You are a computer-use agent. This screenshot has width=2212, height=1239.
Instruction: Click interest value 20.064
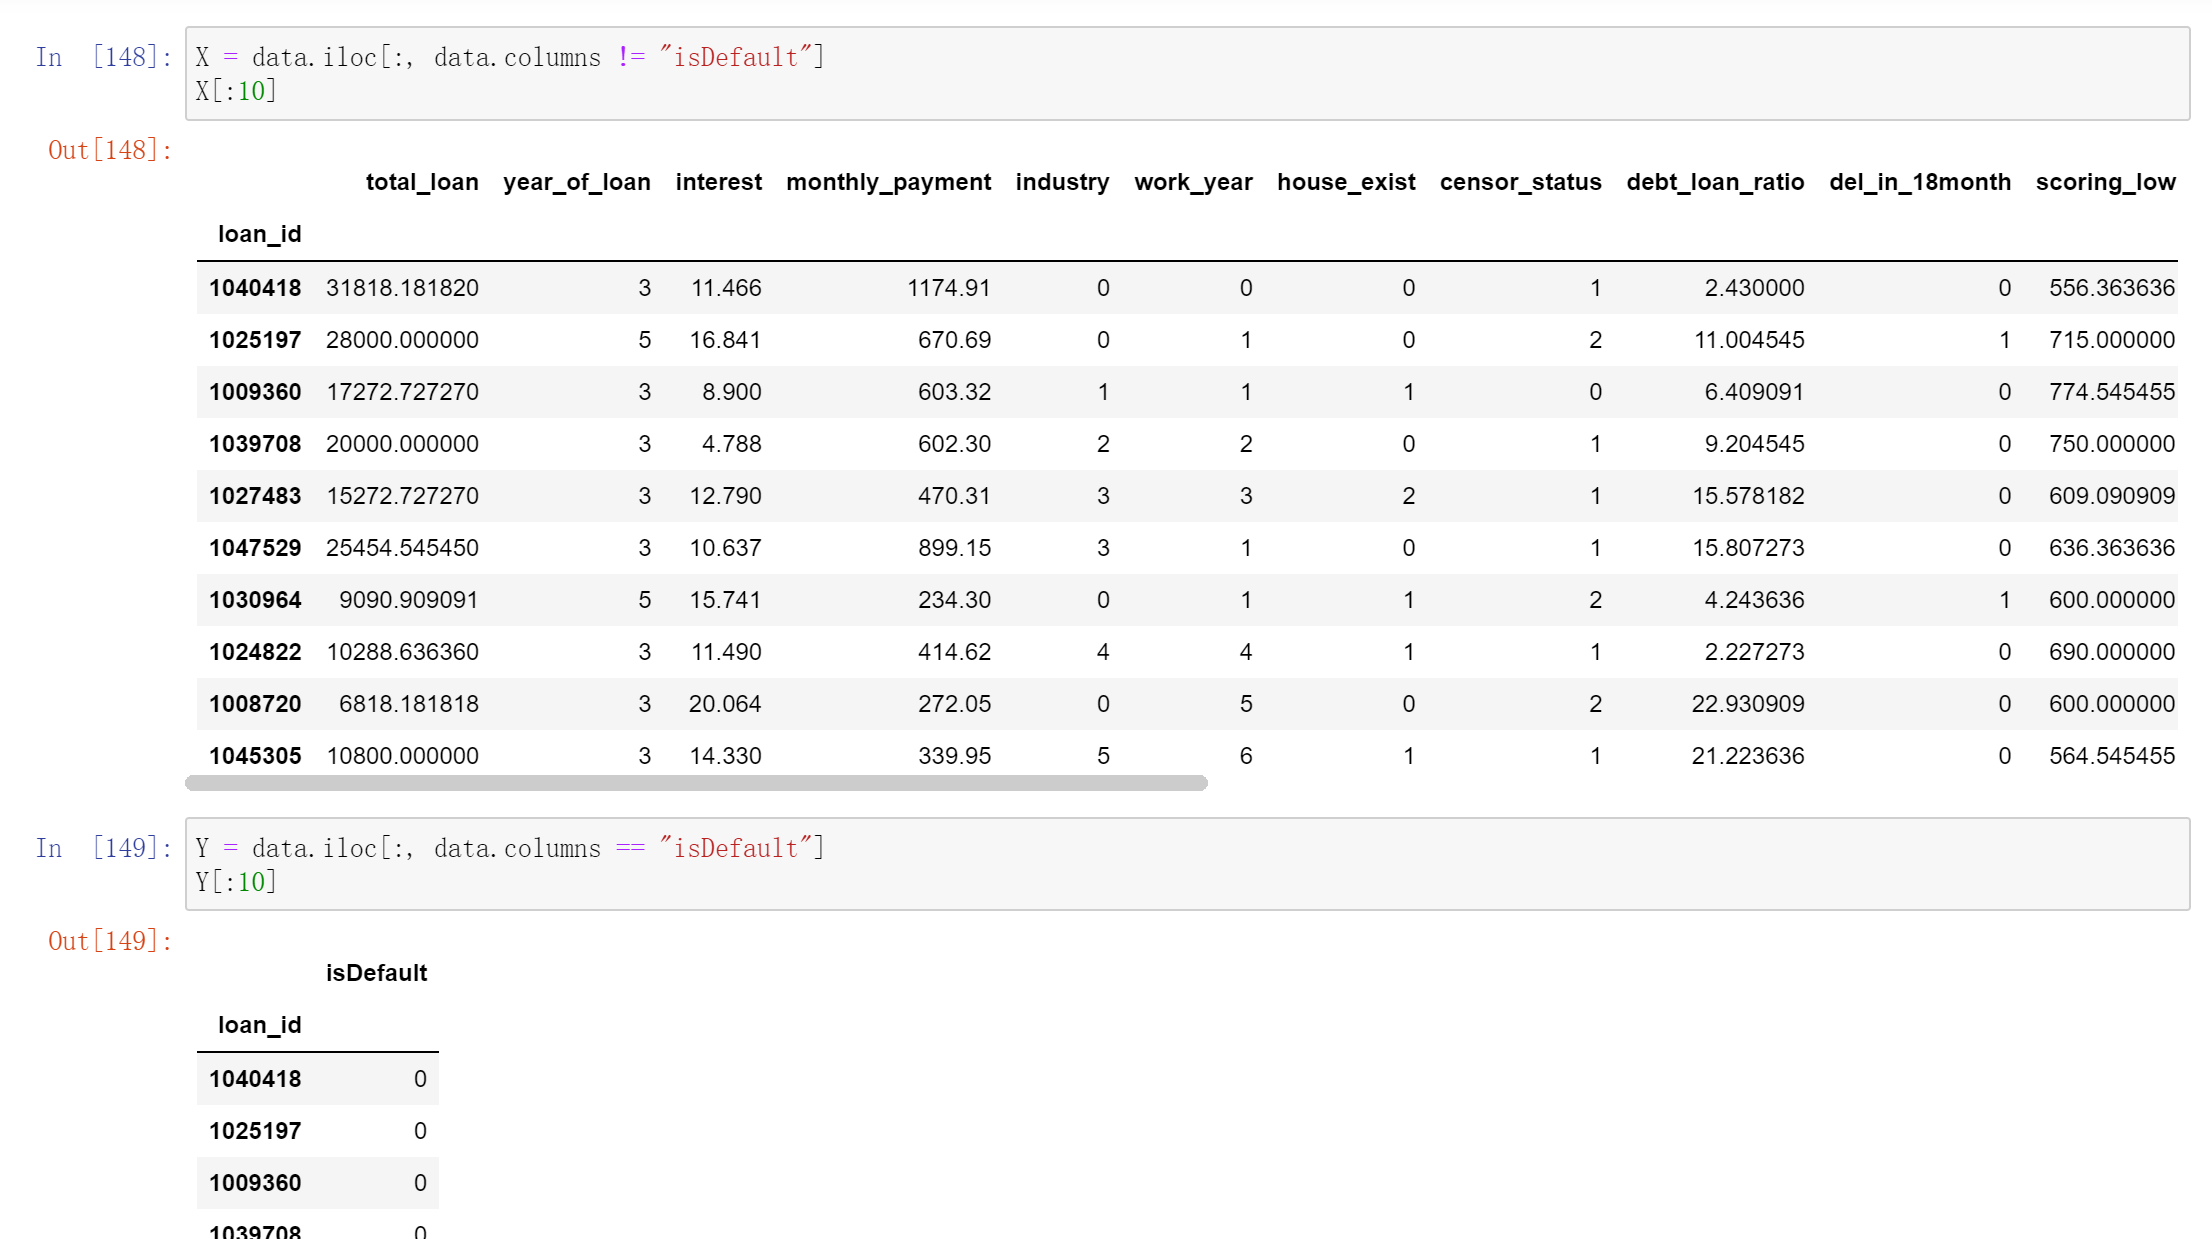(725, 704)
